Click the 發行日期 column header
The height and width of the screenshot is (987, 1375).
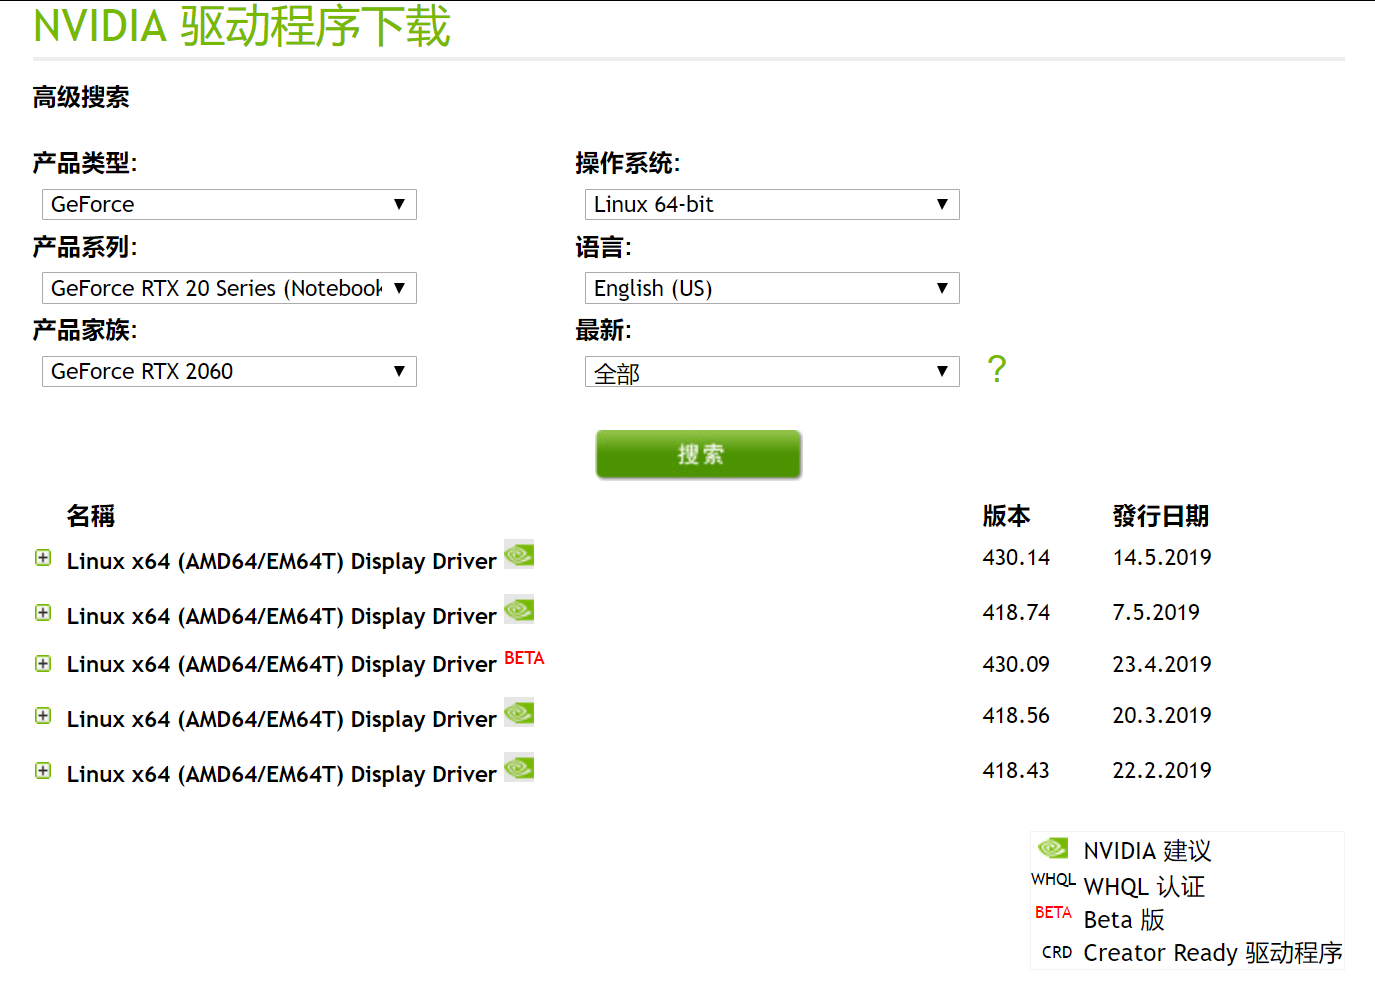[x=1161, y=516]
